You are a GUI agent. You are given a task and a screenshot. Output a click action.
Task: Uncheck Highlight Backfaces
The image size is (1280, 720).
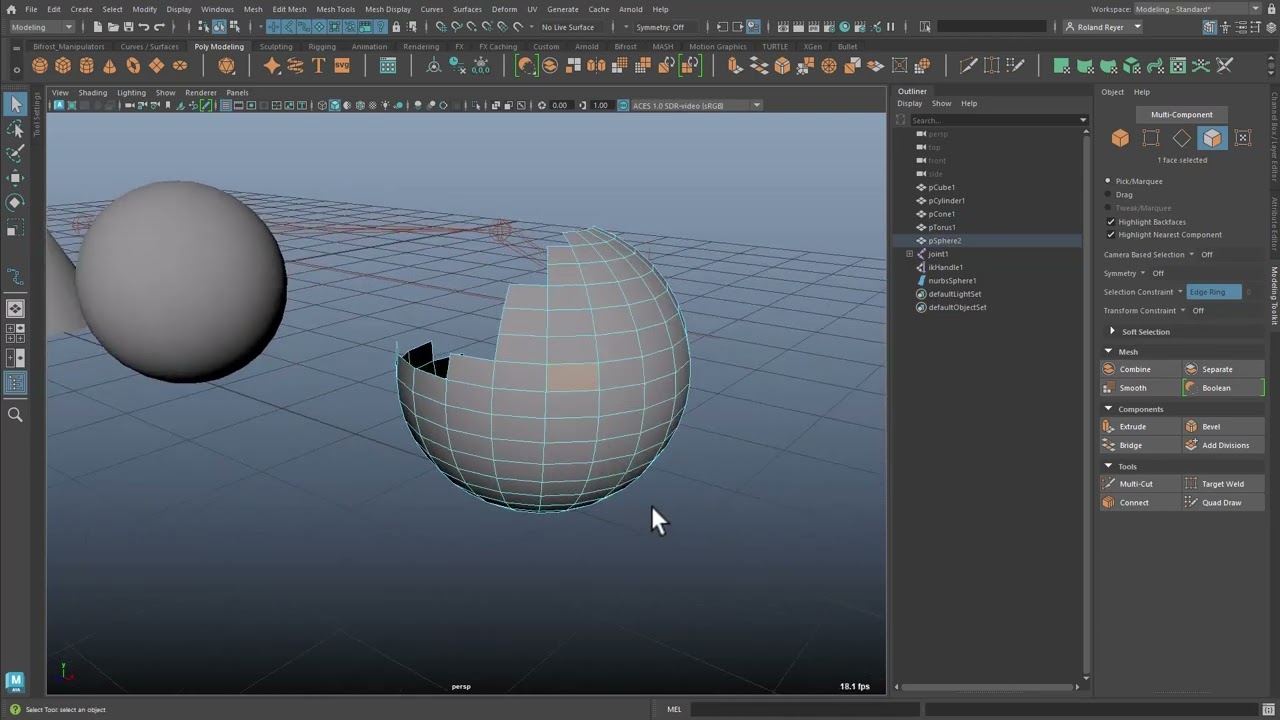pos(1112,221)
